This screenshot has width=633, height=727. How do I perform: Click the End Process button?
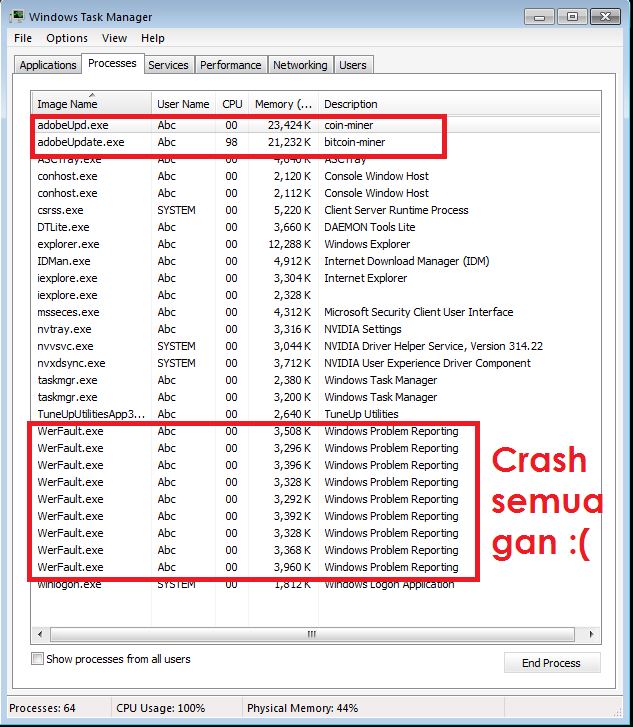pos(551,663)
